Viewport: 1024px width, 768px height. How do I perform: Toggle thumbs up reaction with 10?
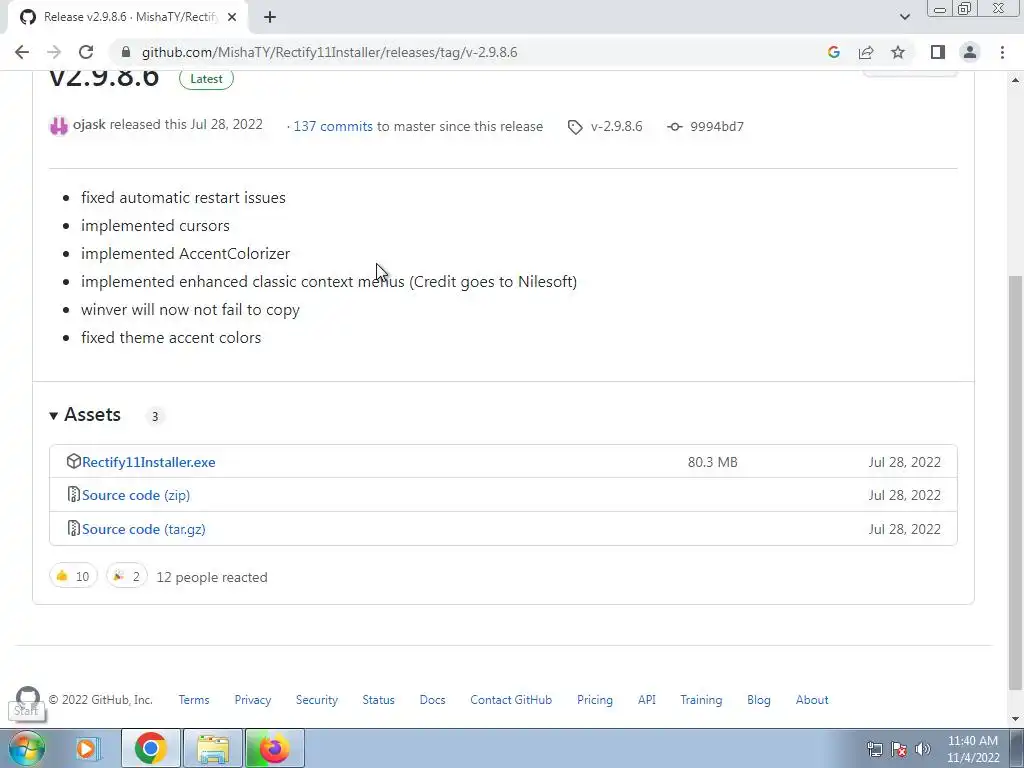(x=73, y=576)
